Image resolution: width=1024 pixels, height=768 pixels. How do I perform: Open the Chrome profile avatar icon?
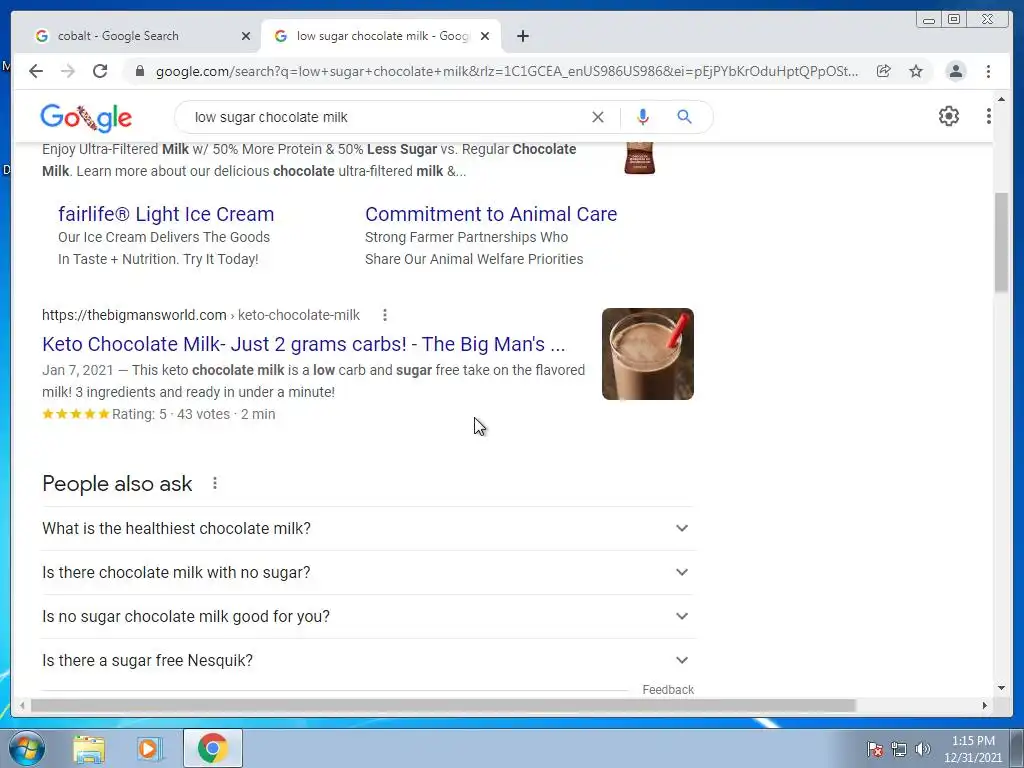pos(956,71)
